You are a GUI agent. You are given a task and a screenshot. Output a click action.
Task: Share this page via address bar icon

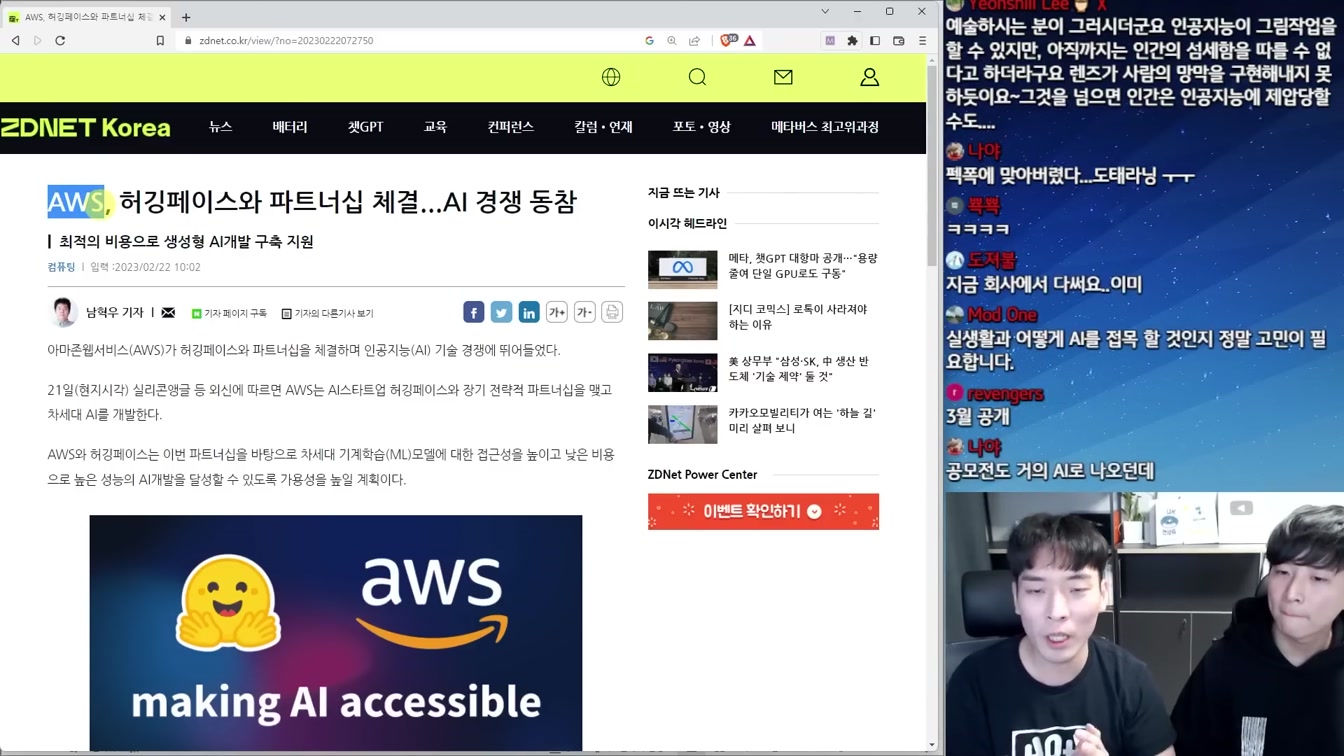pyautogui.click(x=694, y=41)
